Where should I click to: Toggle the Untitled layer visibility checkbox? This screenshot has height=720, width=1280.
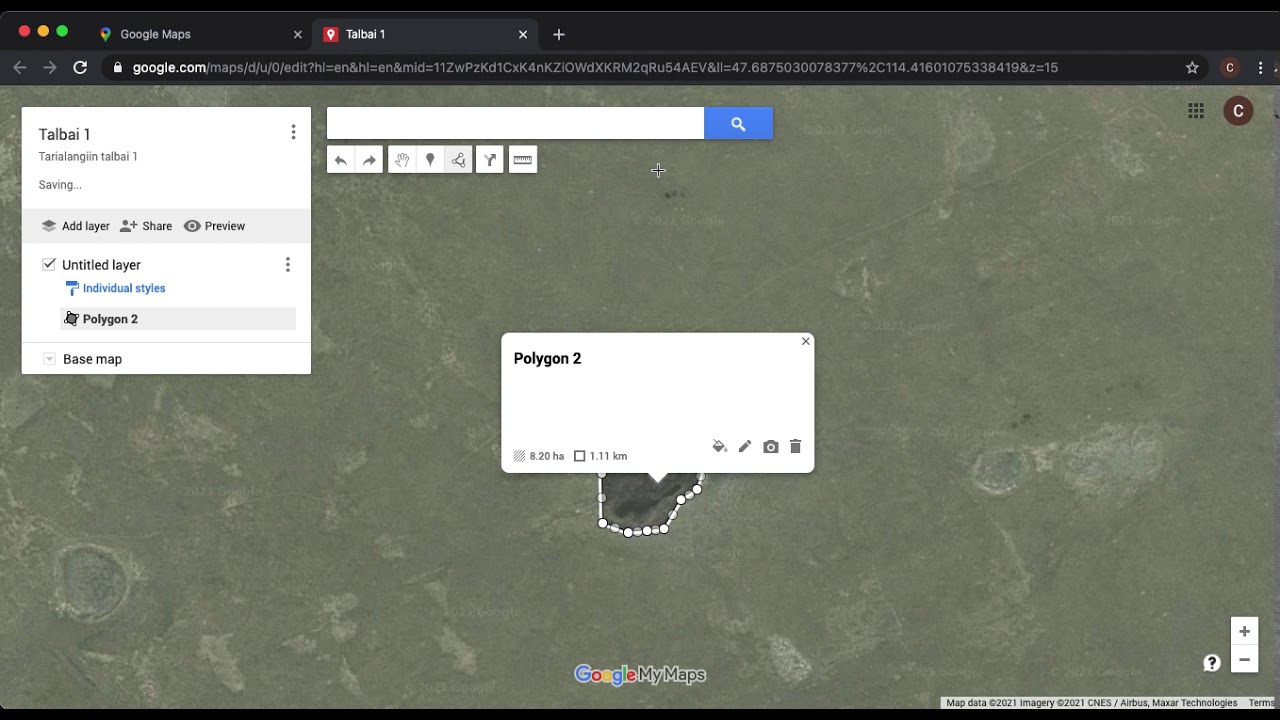[x=49, y=264]
